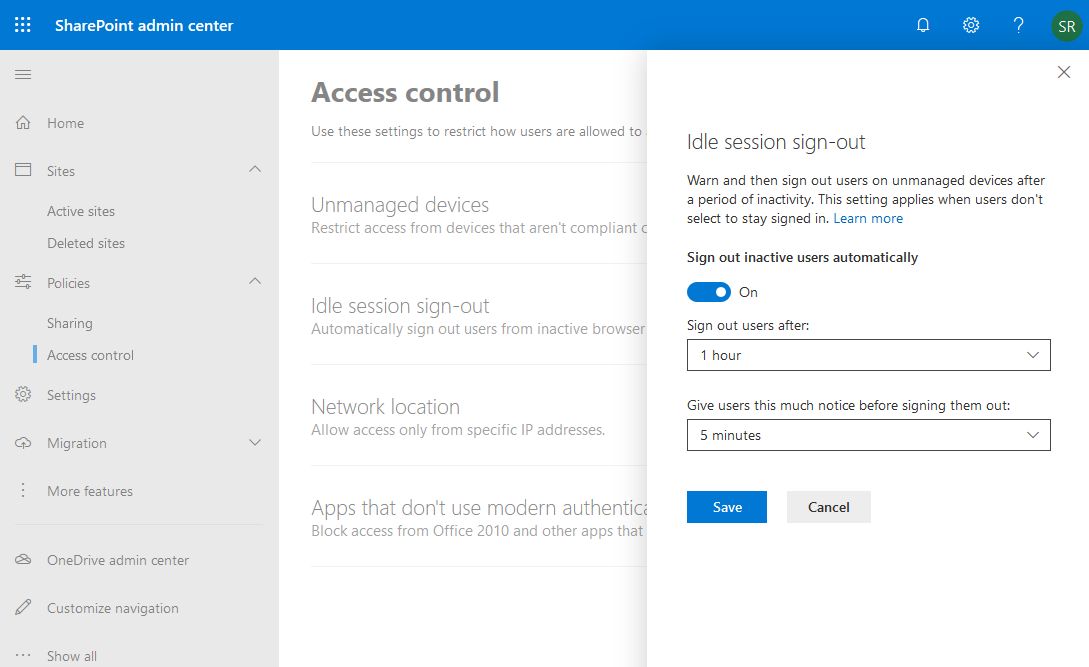Save the Idle session sign-out settings
The width and height of the screenshot is (1089, 667).
click(726, 507)
